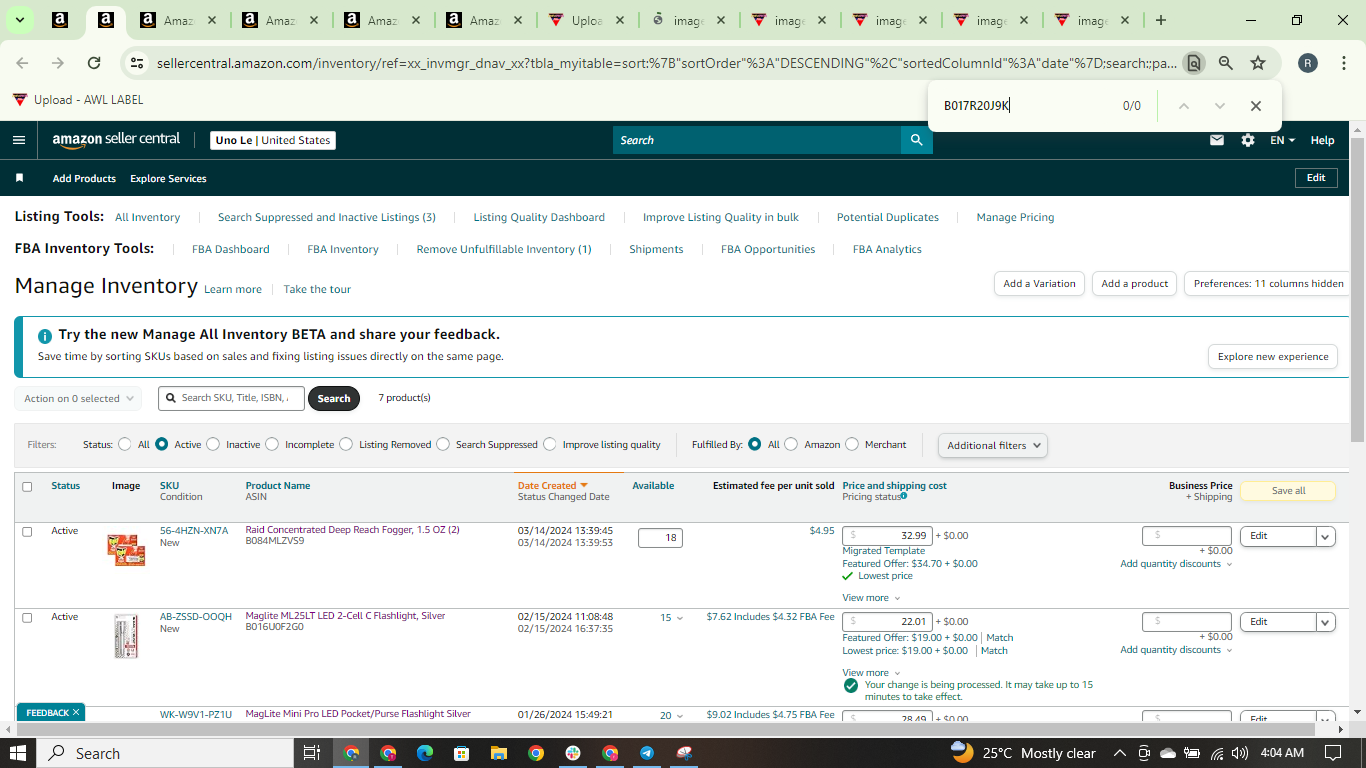Select the Search Suppressed radio button

443,444
